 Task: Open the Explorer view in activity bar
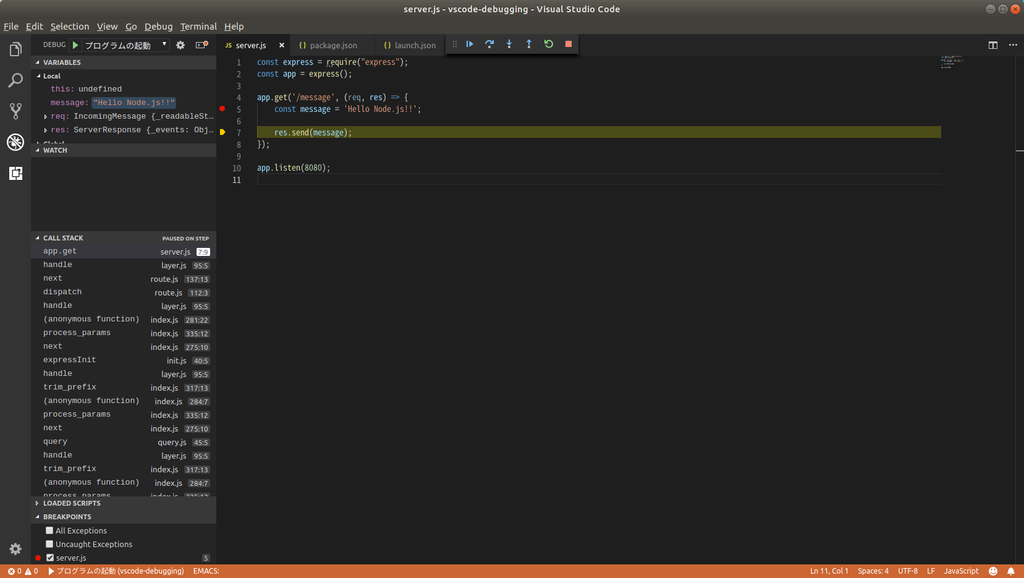pyautogui.click(x=15, y=50)
